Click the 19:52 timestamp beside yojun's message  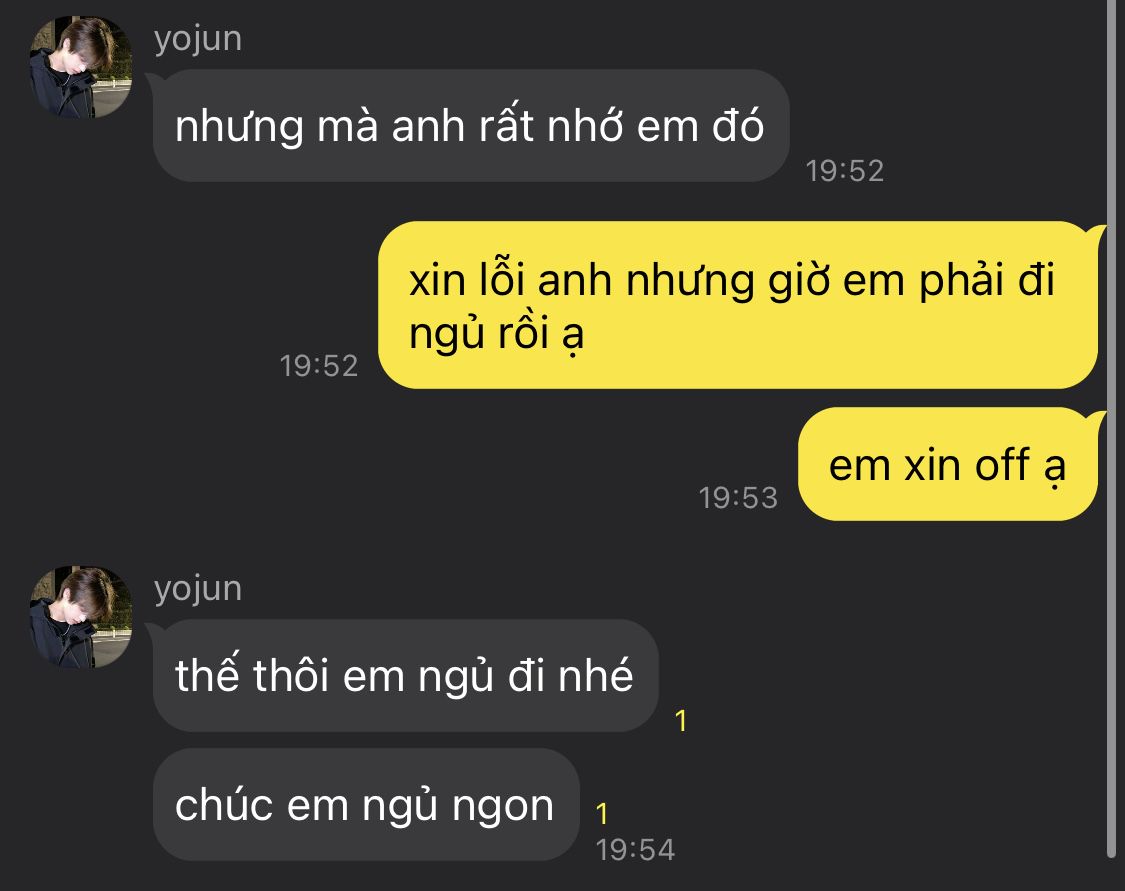844,171
